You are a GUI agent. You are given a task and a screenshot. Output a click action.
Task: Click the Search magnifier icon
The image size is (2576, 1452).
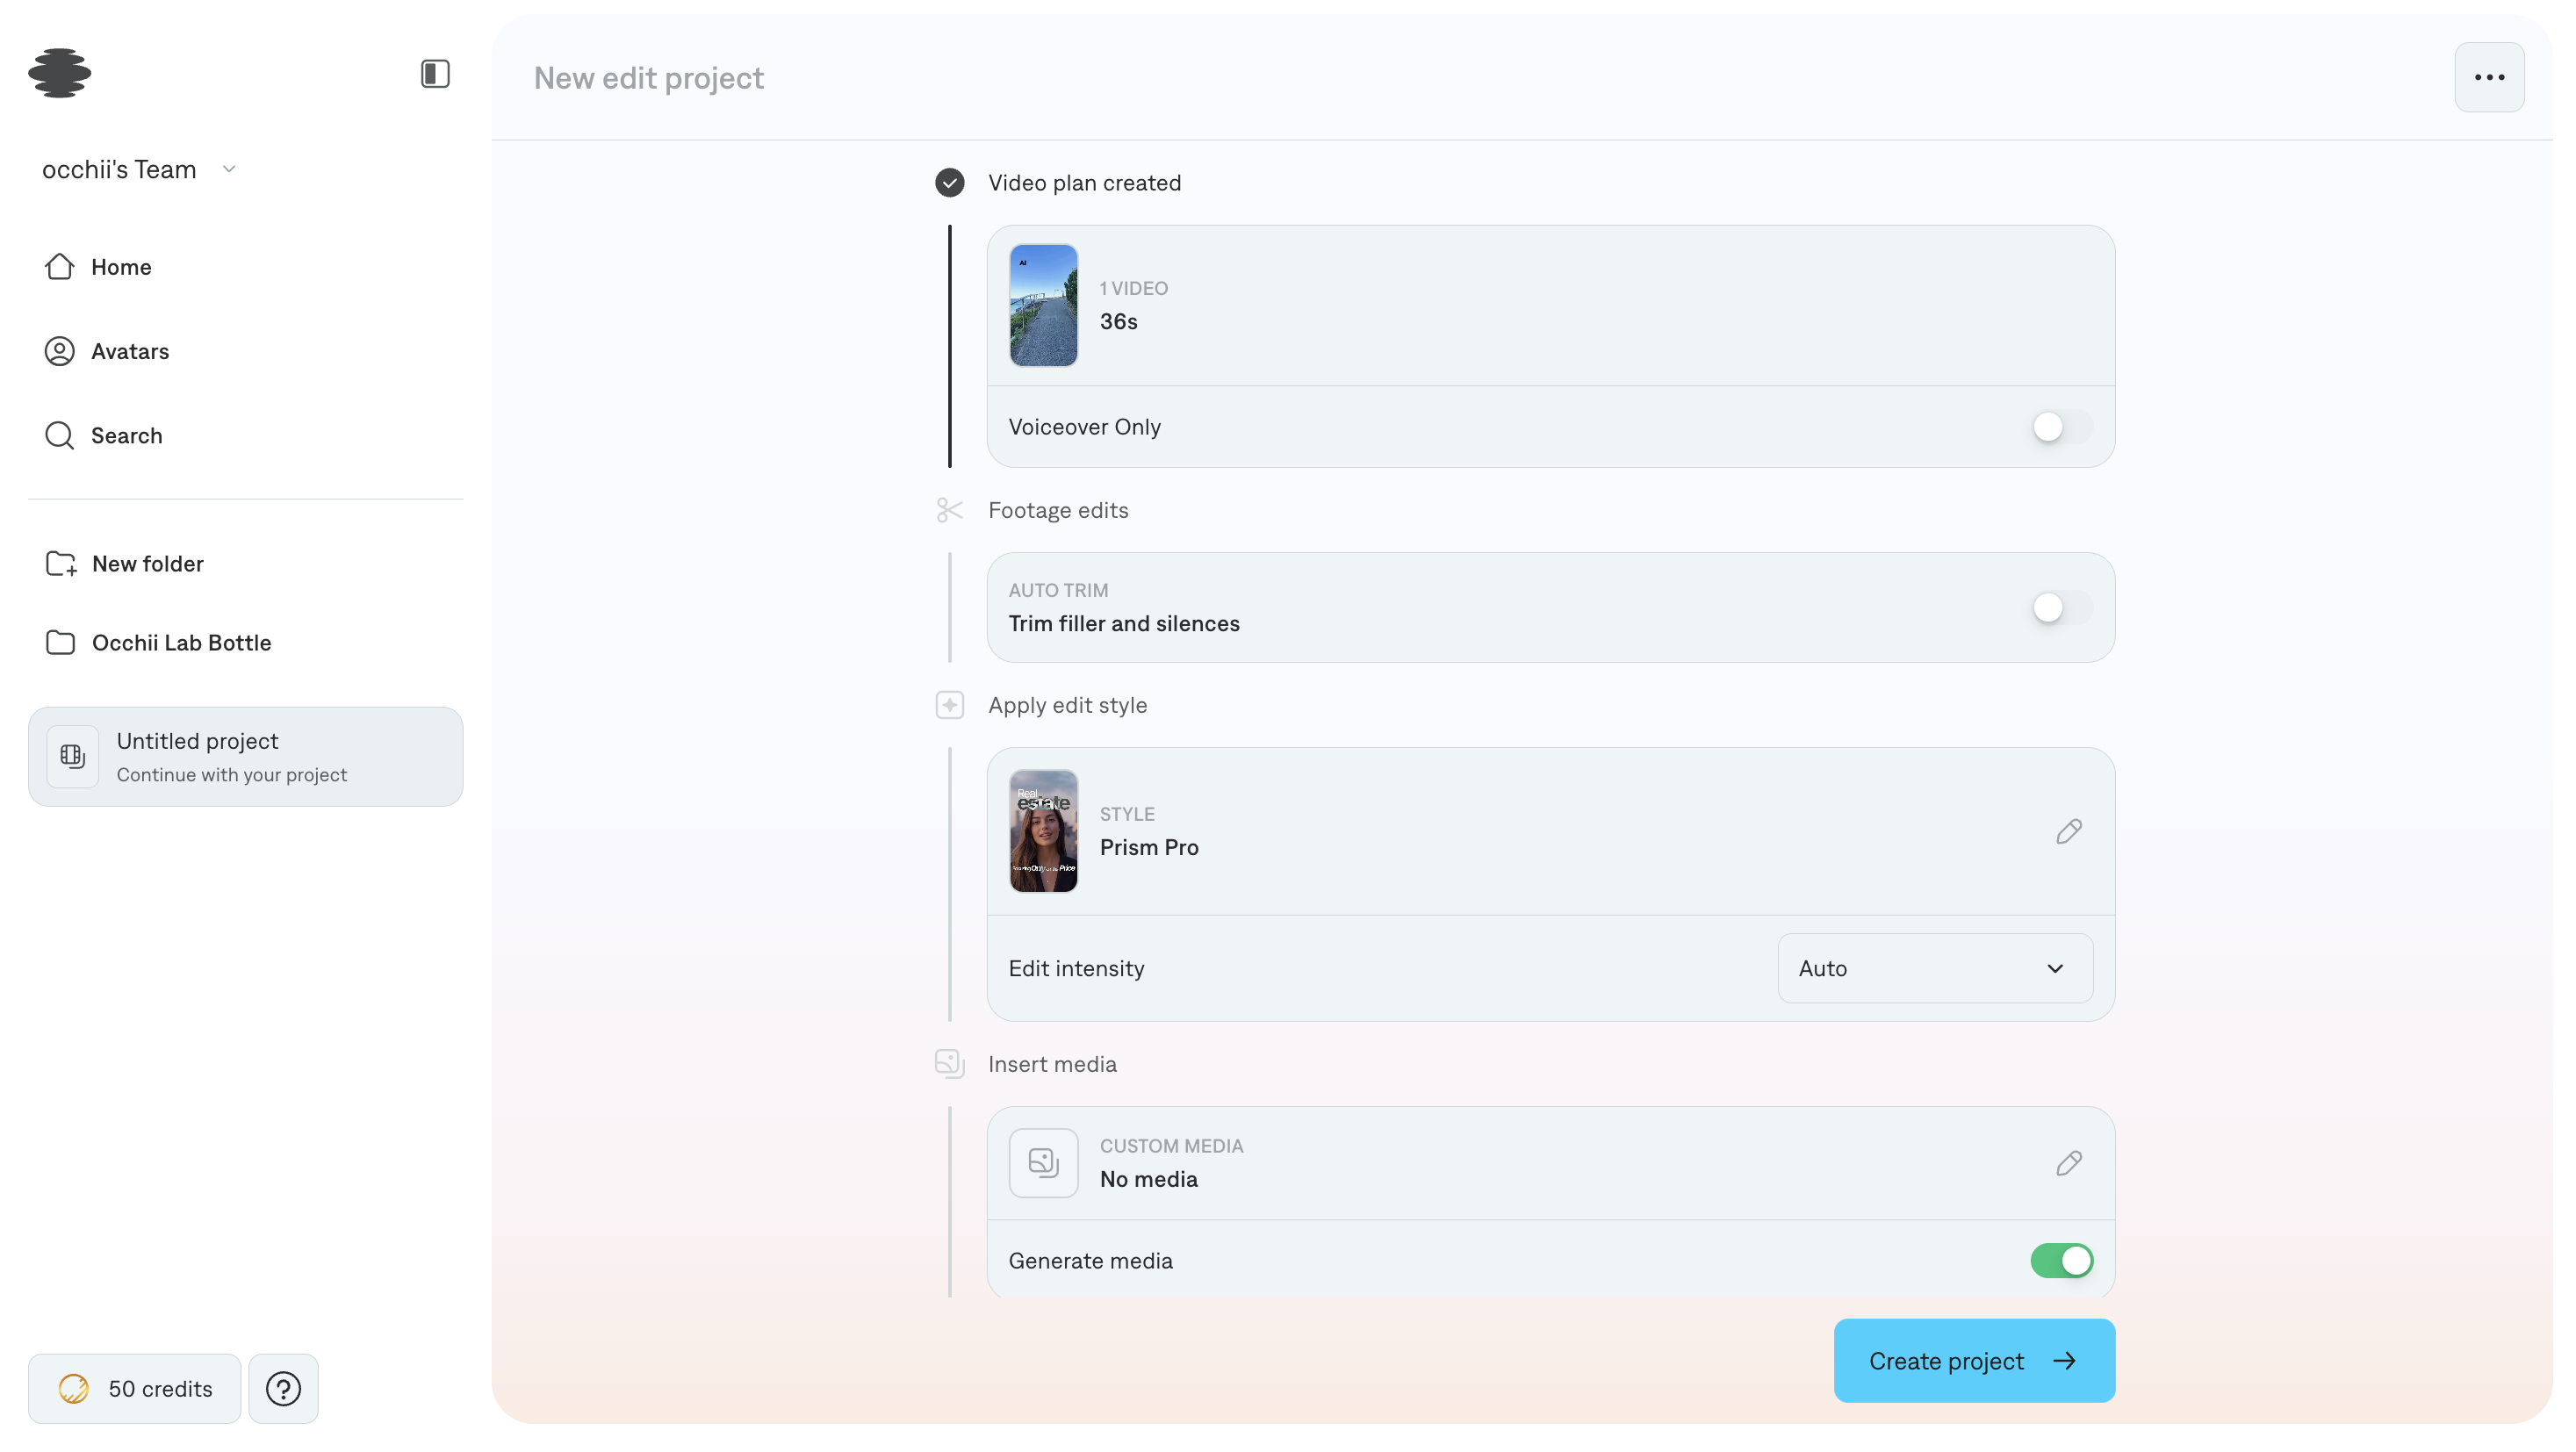pos(60,436)
